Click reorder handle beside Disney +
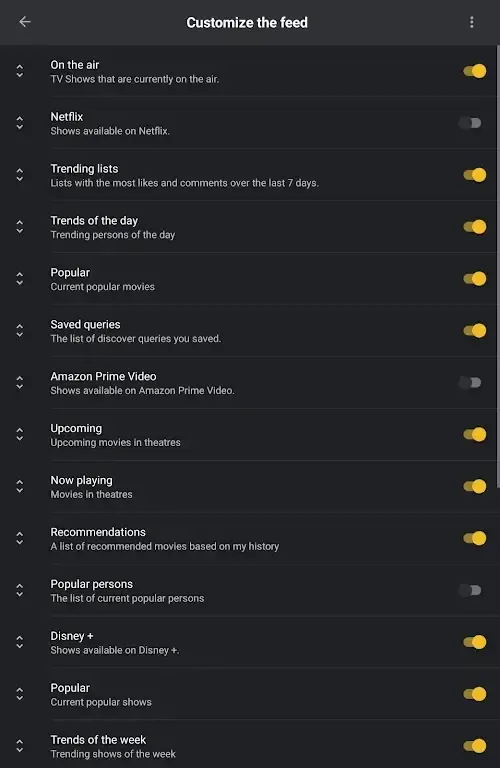The width and height of the screenshot is (500, 768). click(20, 642)
